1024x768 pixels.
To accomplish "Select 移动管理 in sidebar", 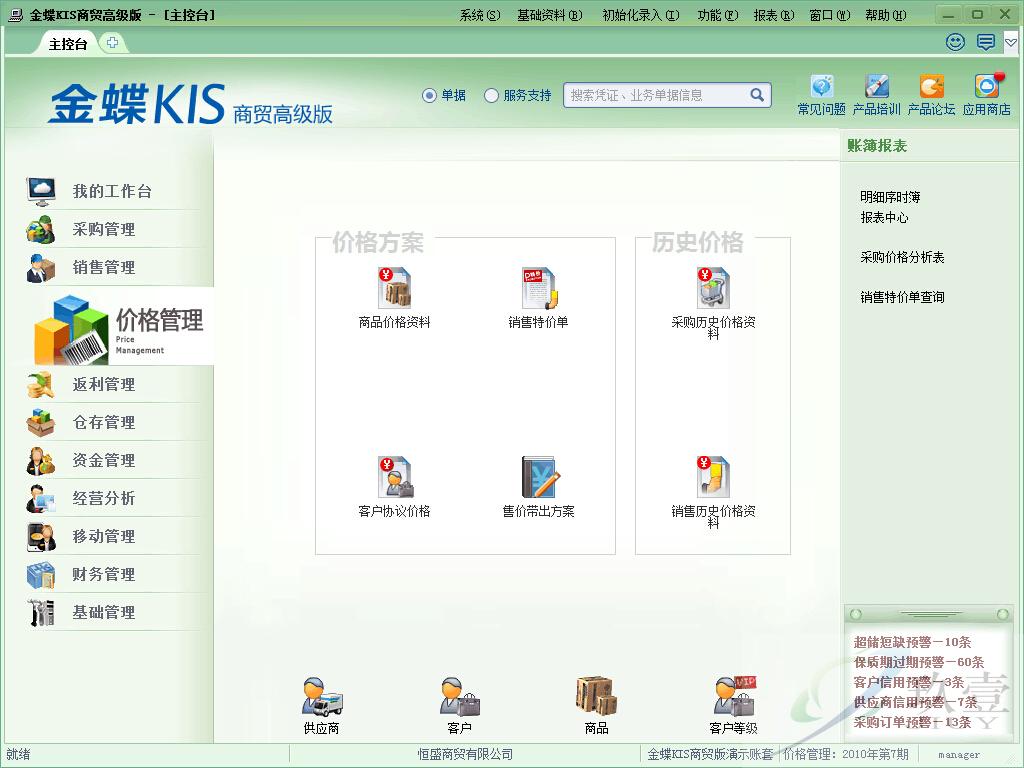I will (x=112, y=536).
